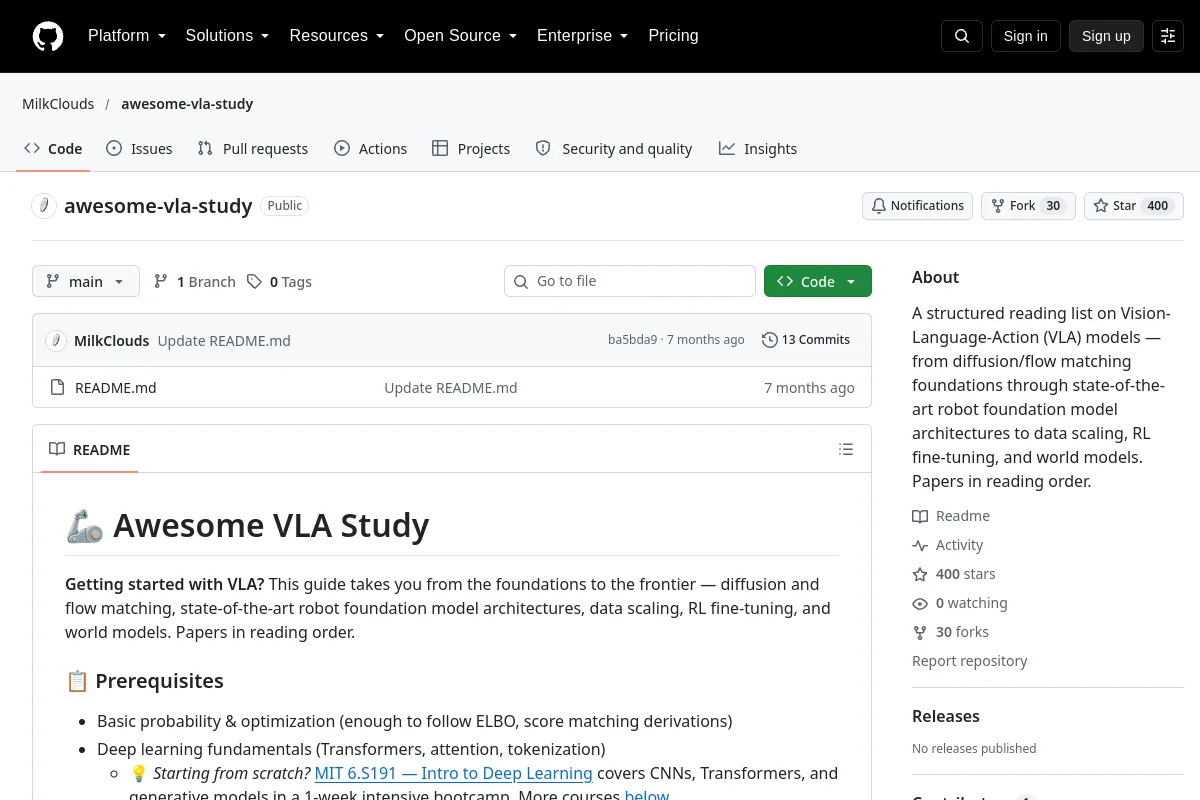Open MilkClouds owner breadcrumb link
The image size is (1200, 800).
point(58,104)
